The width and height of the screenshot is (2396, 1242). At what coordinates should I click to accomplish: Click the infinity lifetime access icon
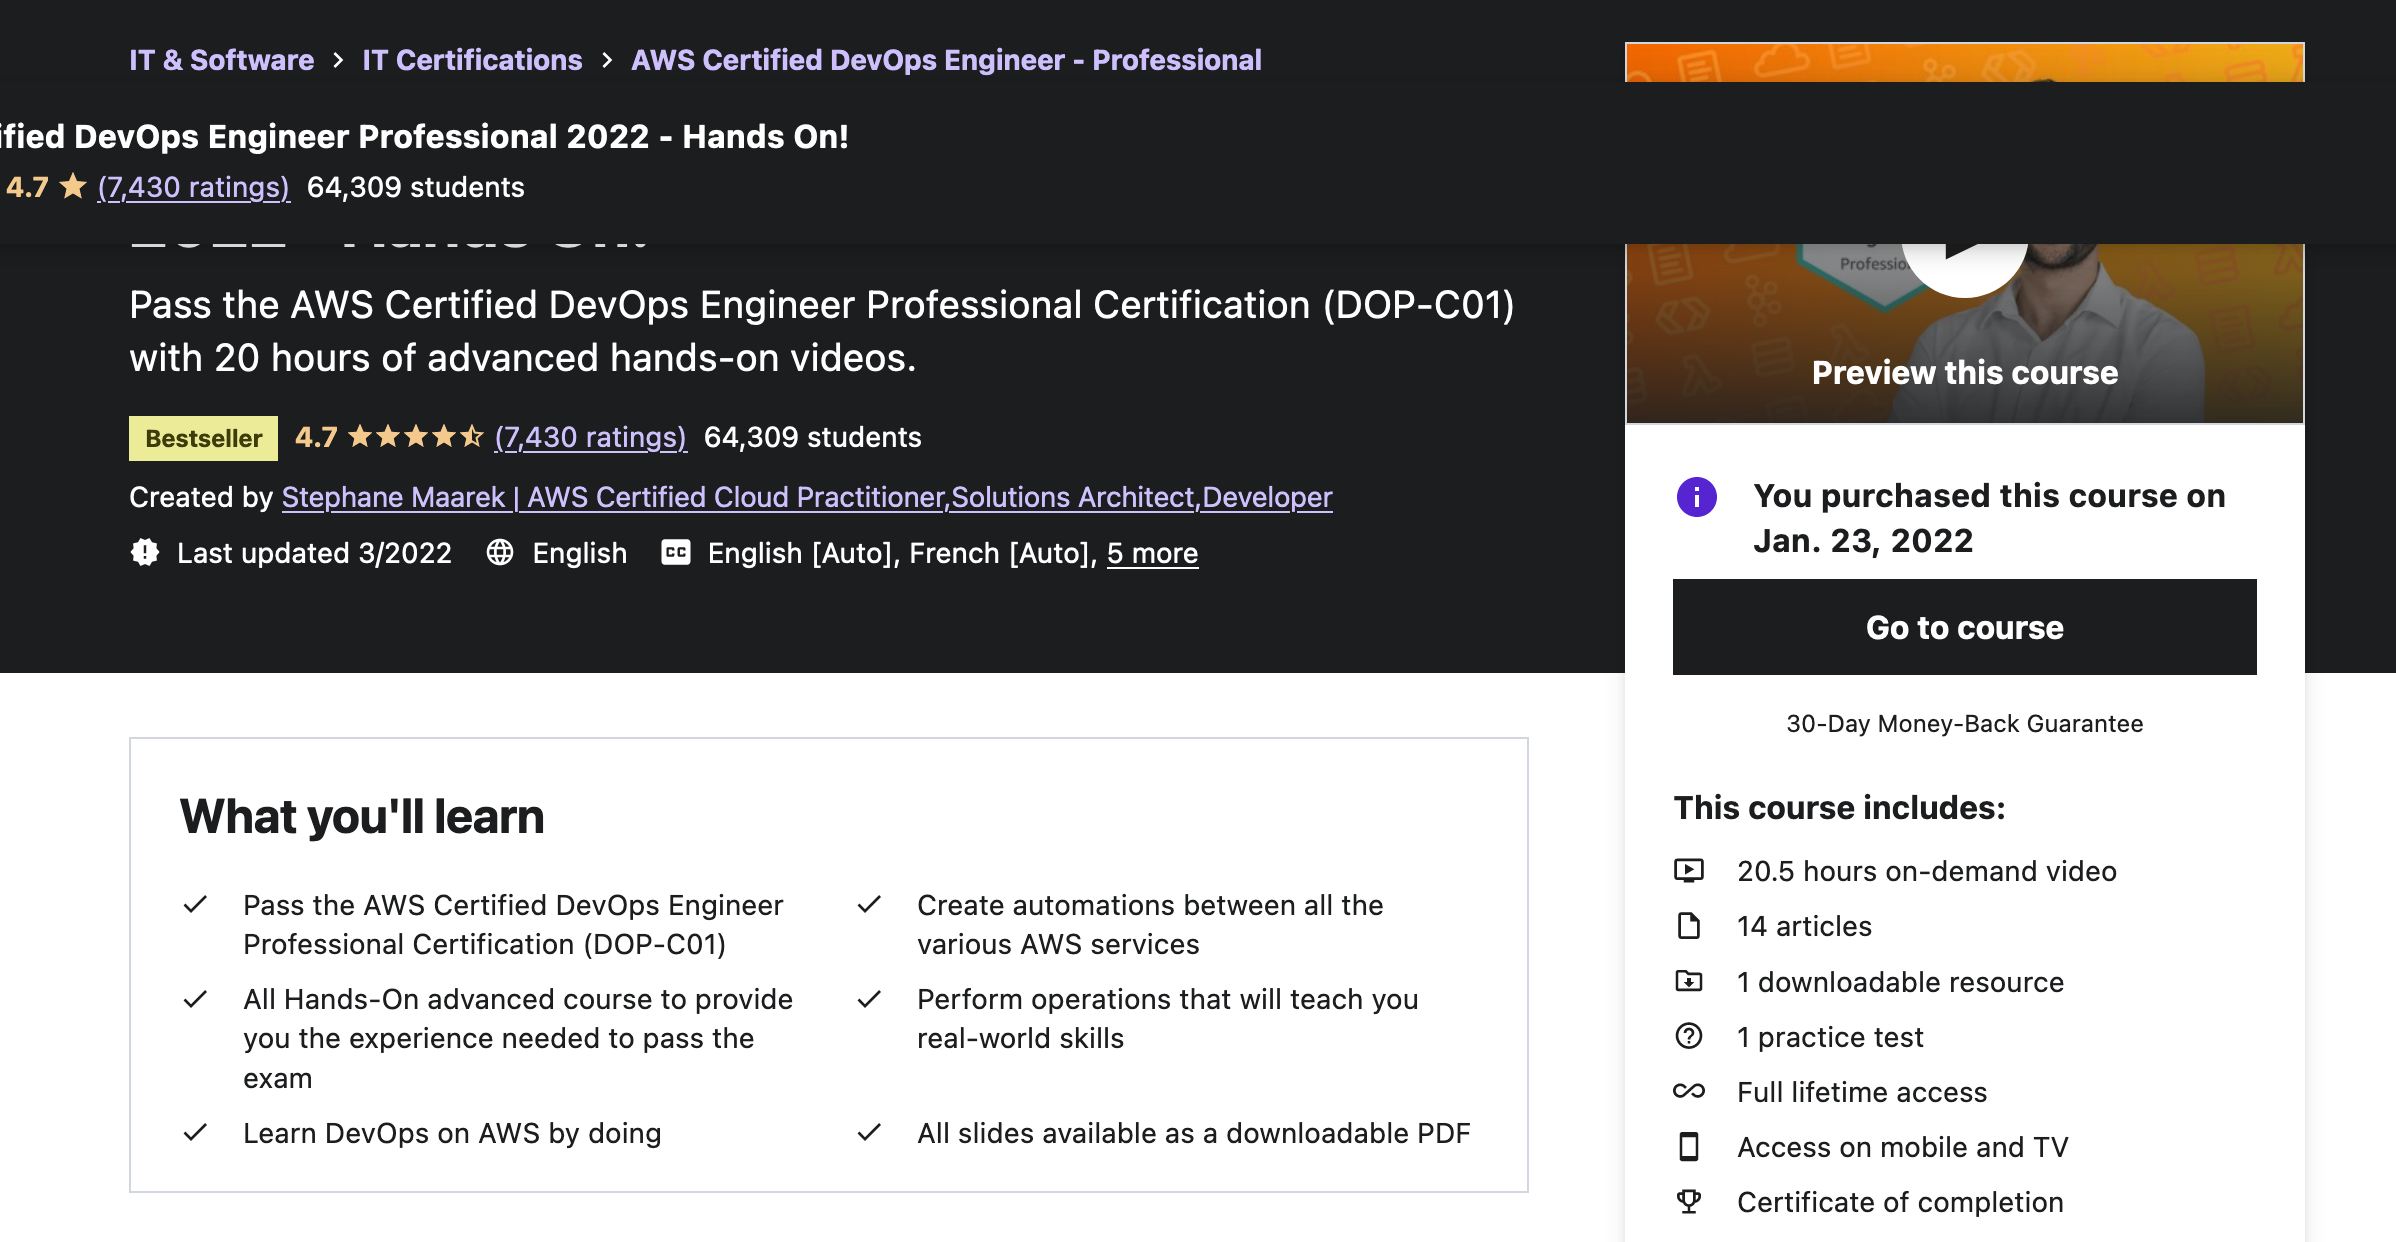tap(1689, 1091)
